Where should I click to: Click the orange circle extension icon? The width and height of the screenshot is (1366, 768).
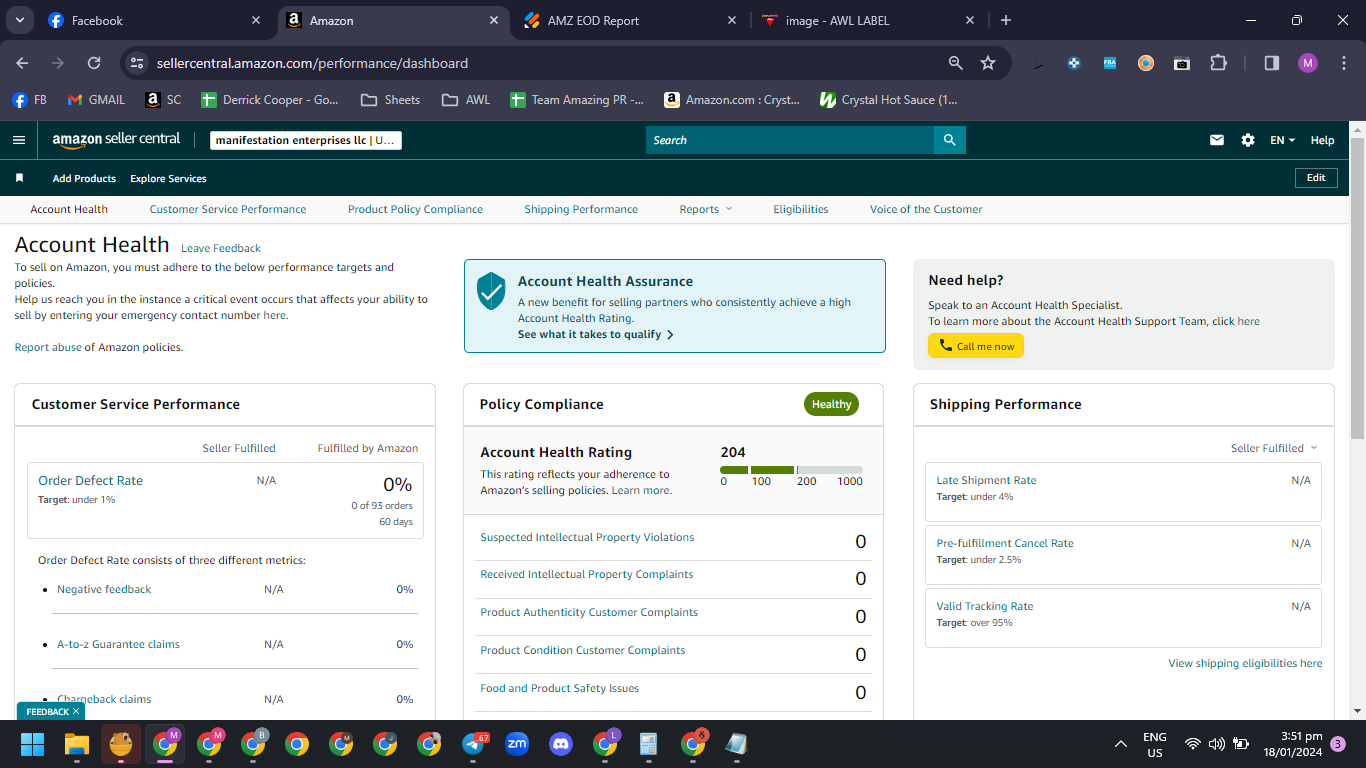[1146, 63]
